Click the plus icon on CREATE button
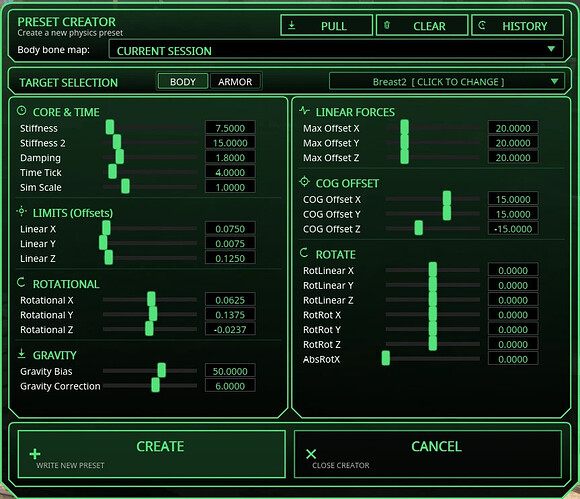This screenshot has width=580, height=499. [35, 454]
